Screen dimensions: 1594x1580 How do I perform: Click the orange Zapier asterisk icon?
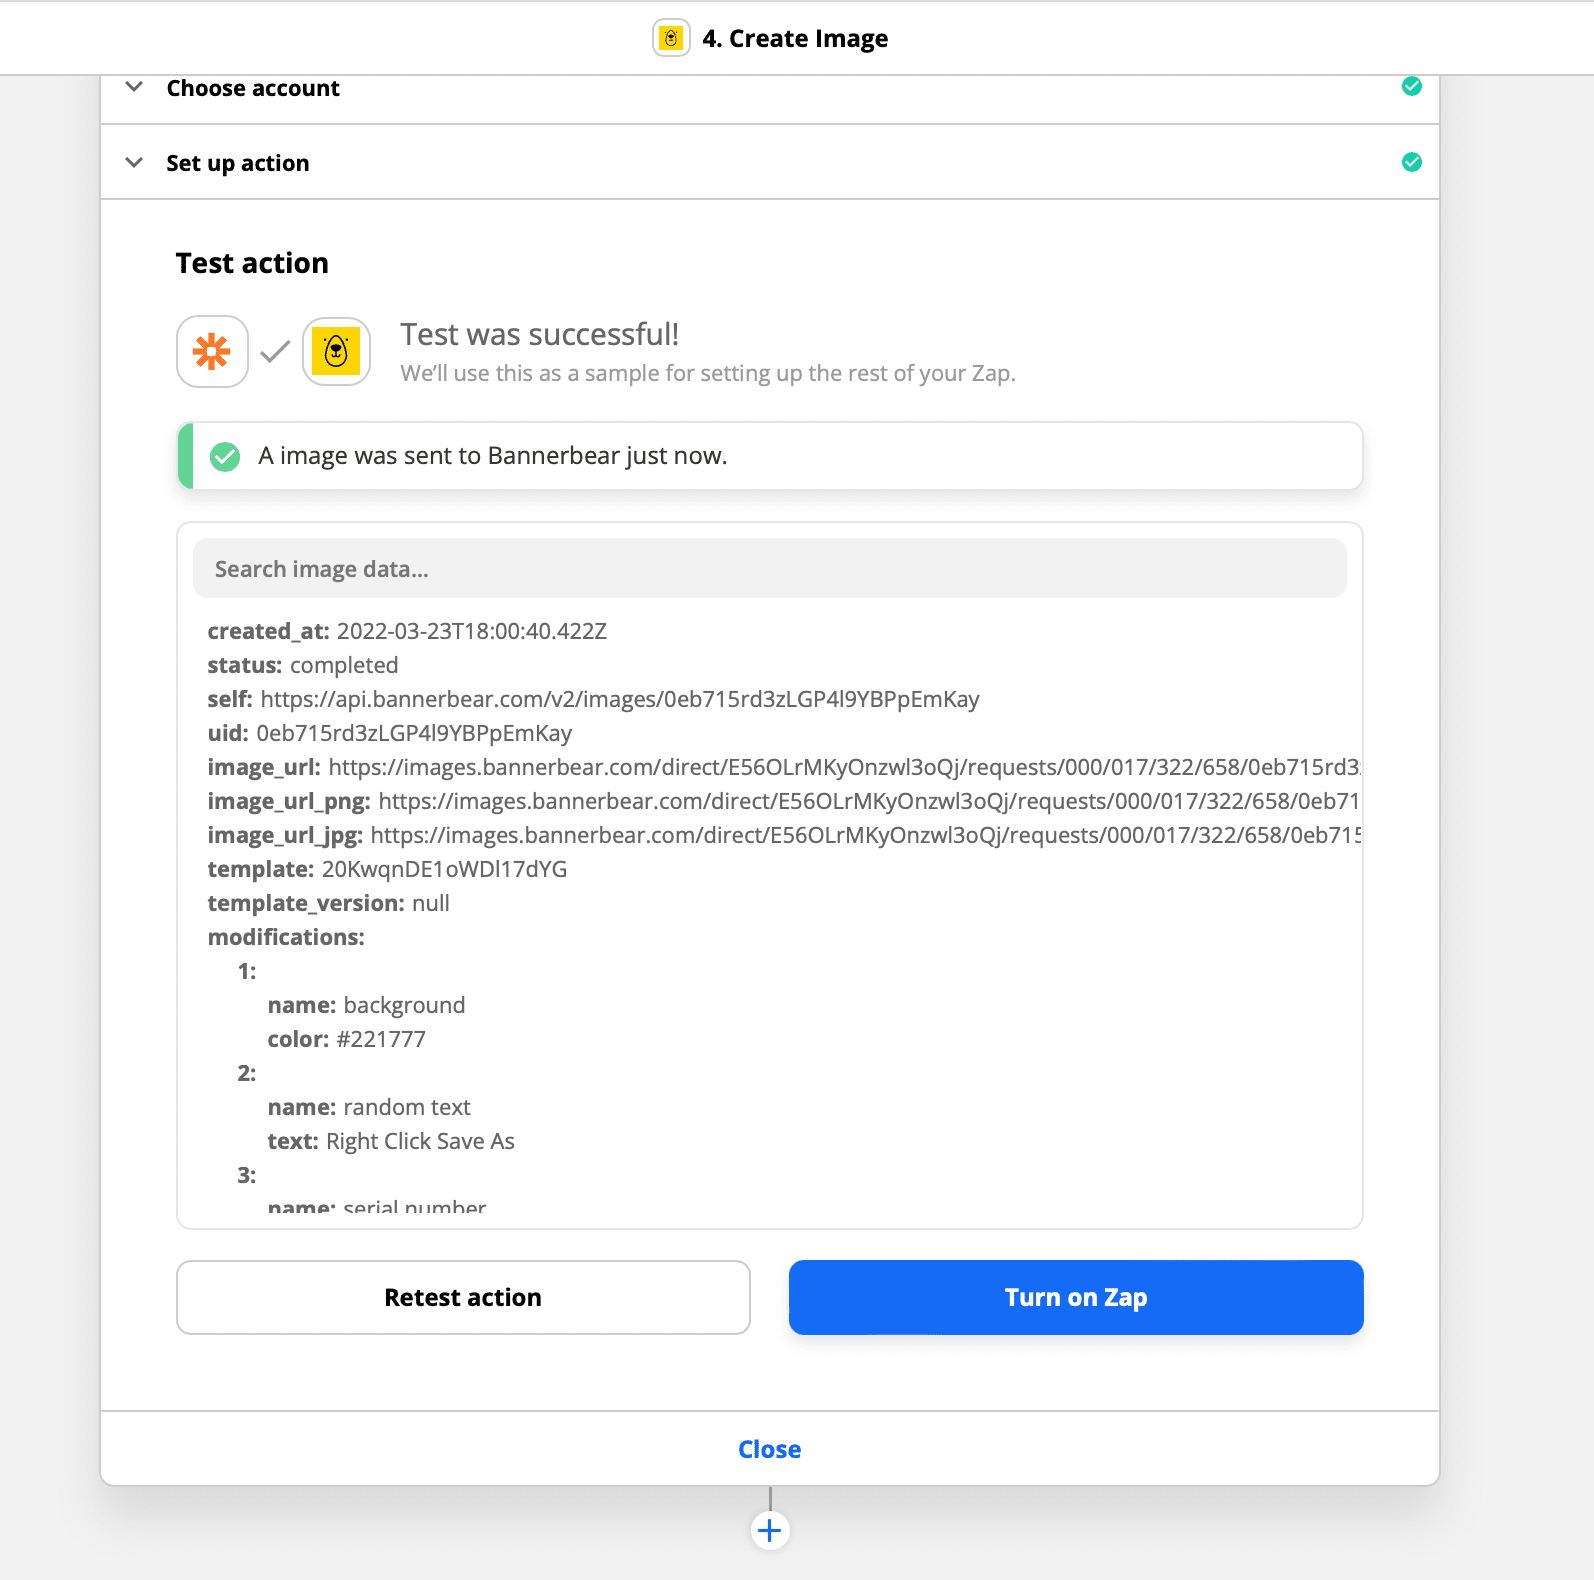click(x=212, y=351)
